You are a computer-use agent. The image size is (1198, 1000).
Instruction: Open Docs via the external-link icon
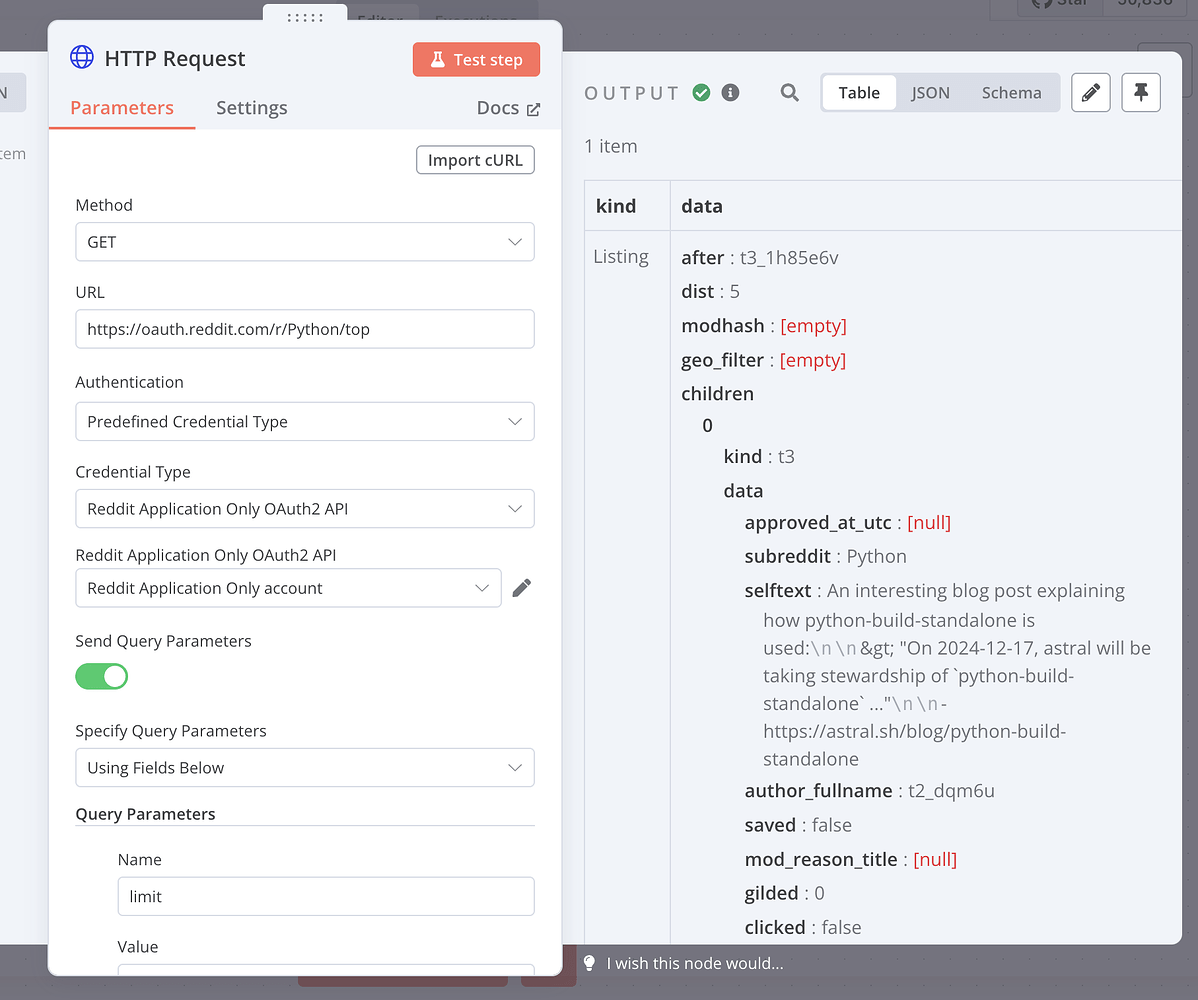[530, 108]
